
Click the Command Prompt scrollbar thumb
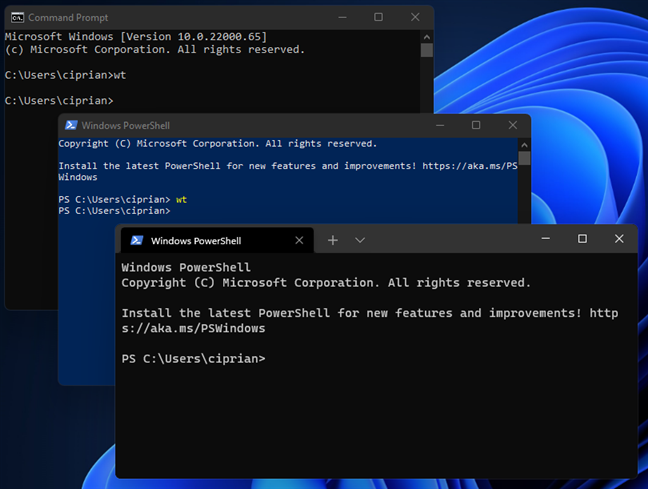[x=427, y=50]
